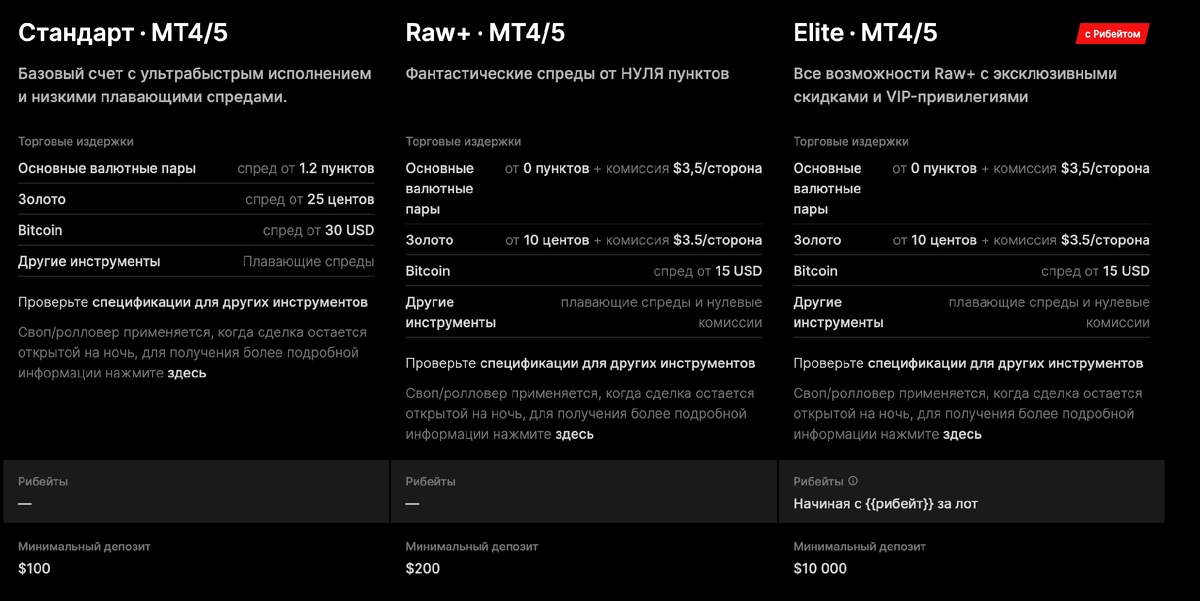The image size is (1200, 601).
Task: Click 'здесь' swap link under Стандарт account
Action: click(x=187, y=373)
